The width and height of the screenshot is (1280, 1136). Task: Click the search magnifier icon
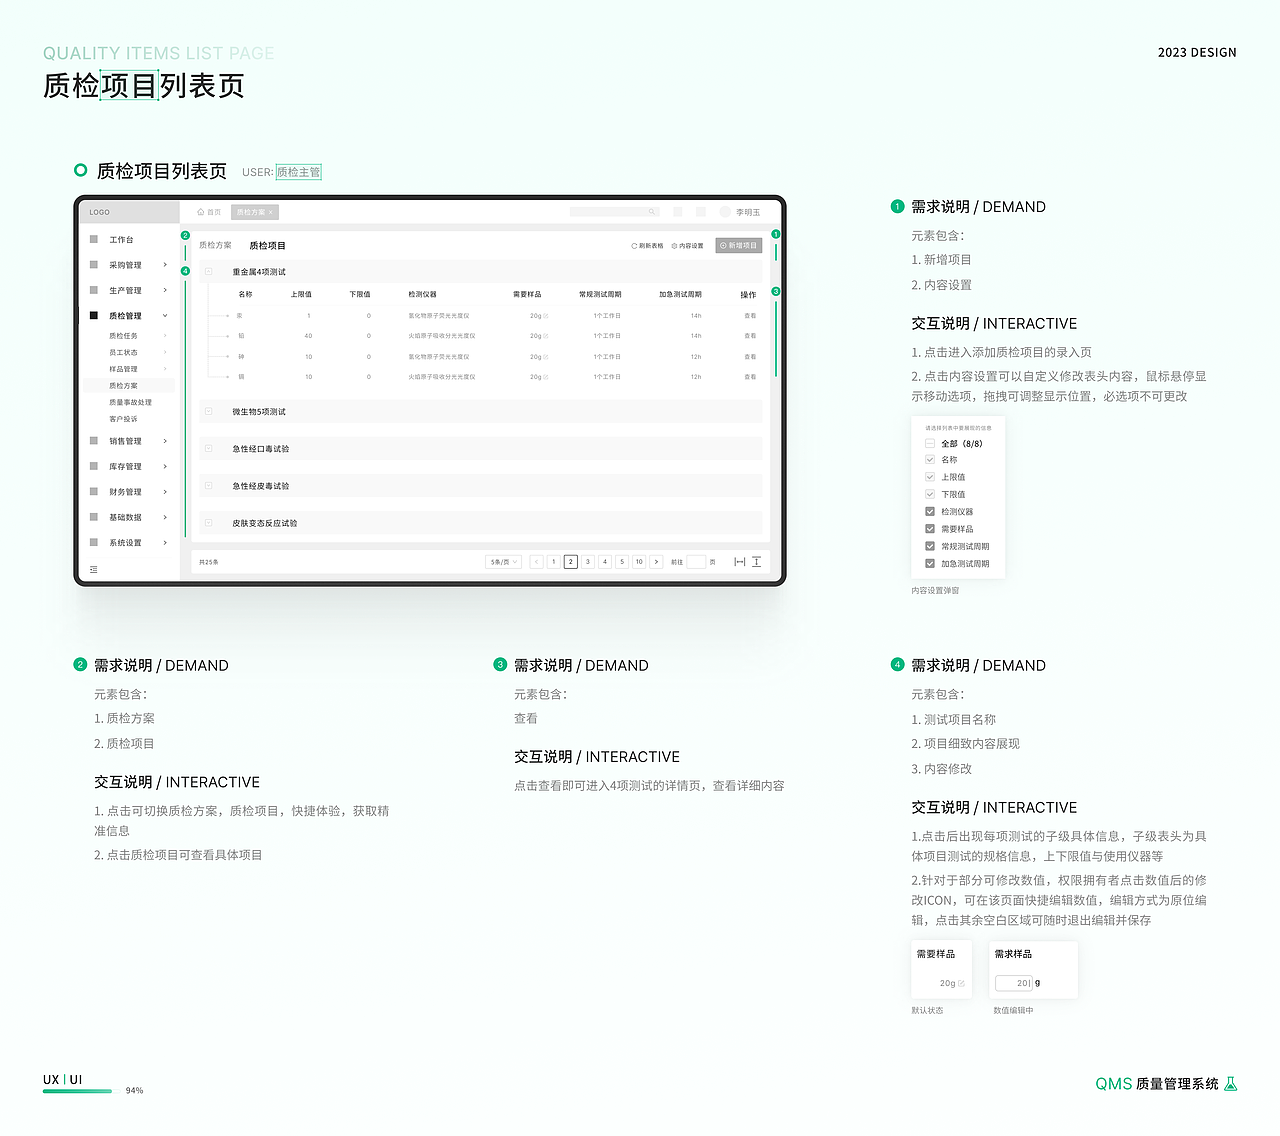pos(651,212)
